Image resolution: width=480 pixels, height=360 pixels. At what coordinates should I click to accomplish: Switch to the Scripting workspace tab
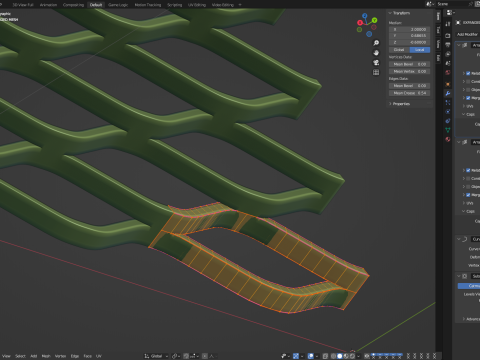pos(175,5)
